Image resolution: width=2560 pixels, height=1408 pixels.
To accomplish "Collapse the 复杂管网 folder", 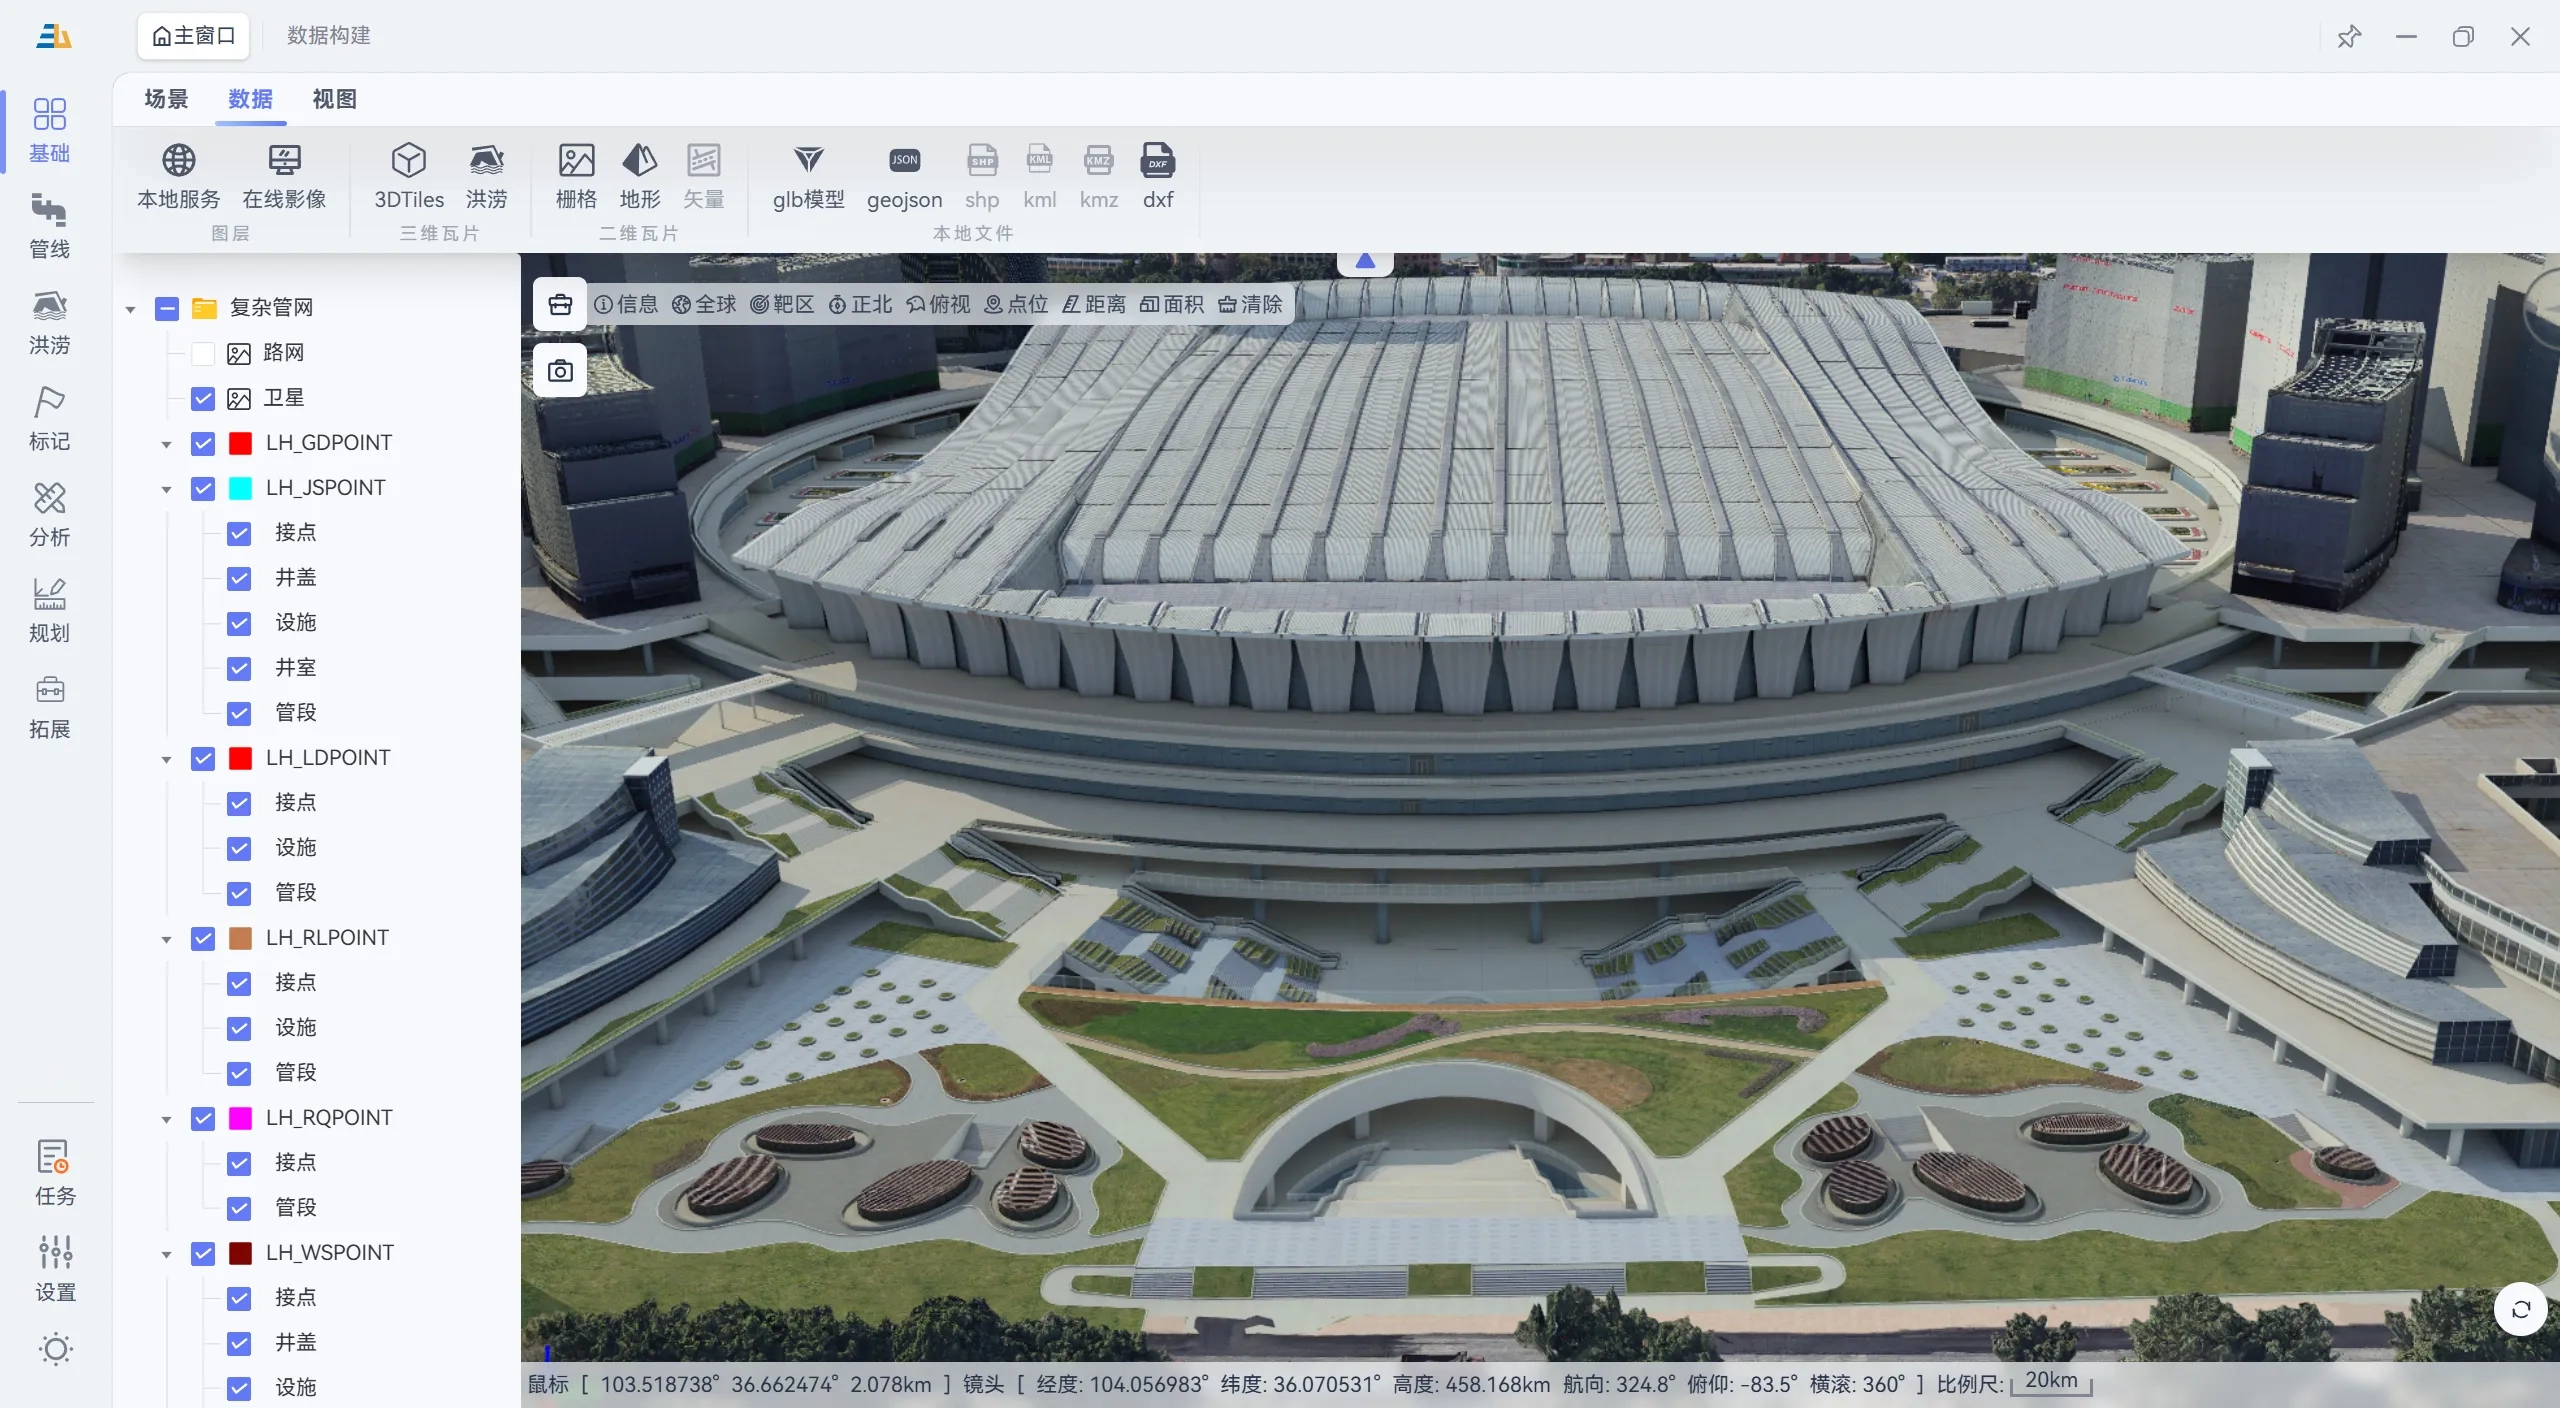I will [x=130, y=309].
